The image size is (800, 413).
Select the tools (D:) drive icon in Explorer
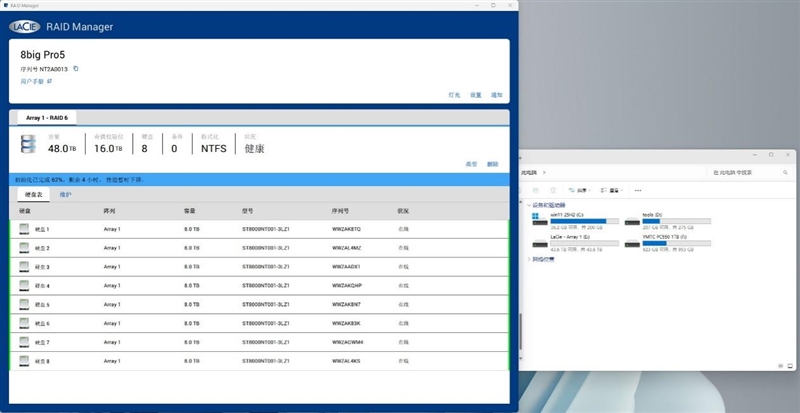632,221
